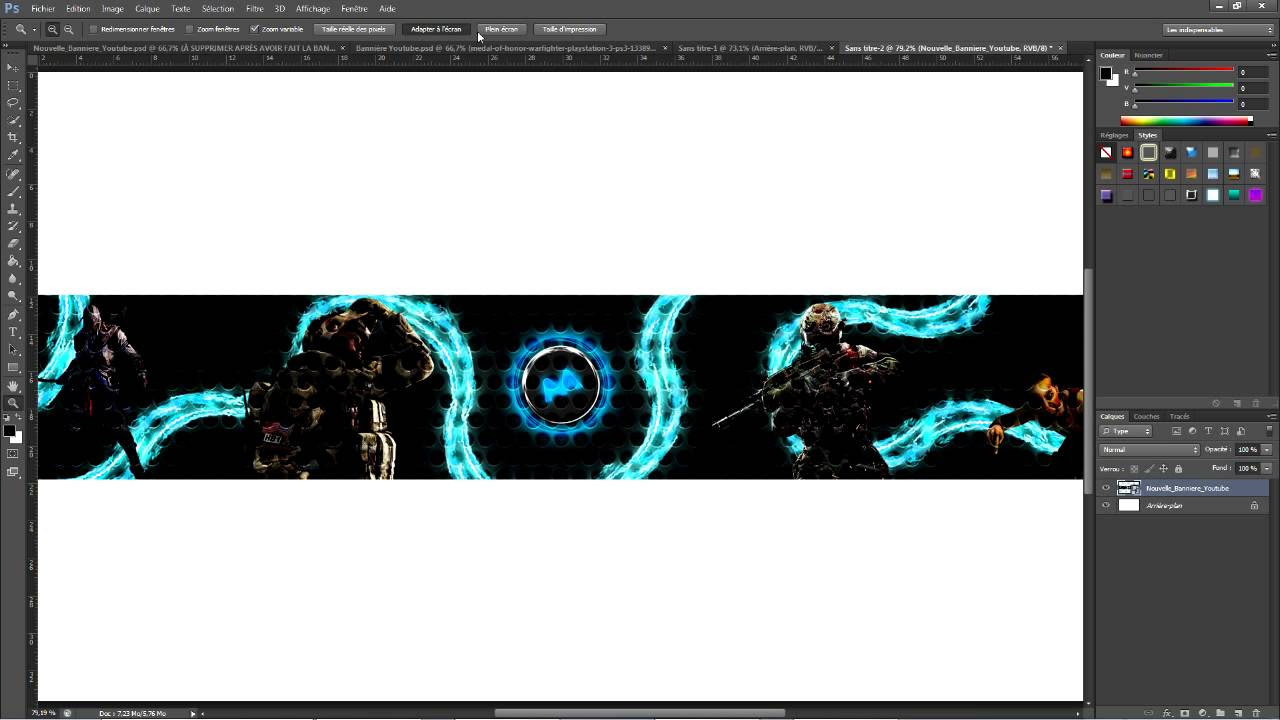Select the Hand tool
1280x720 pixels.
(x=13, y=385)
